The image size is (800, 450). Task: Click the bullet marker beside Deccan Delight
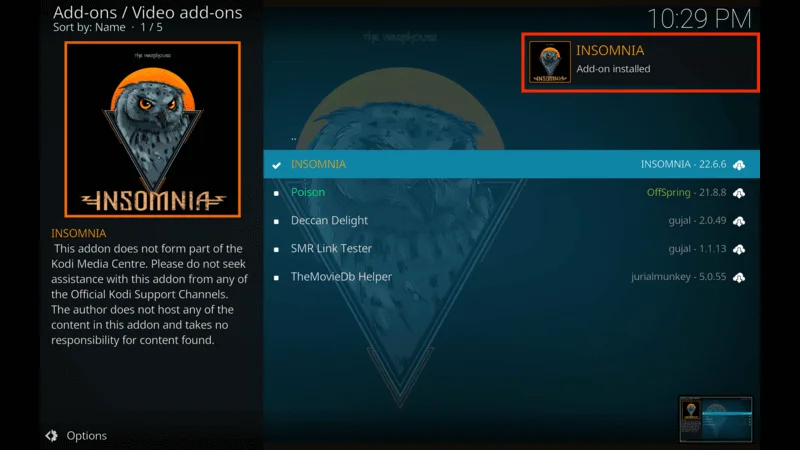tap(276, 221)
